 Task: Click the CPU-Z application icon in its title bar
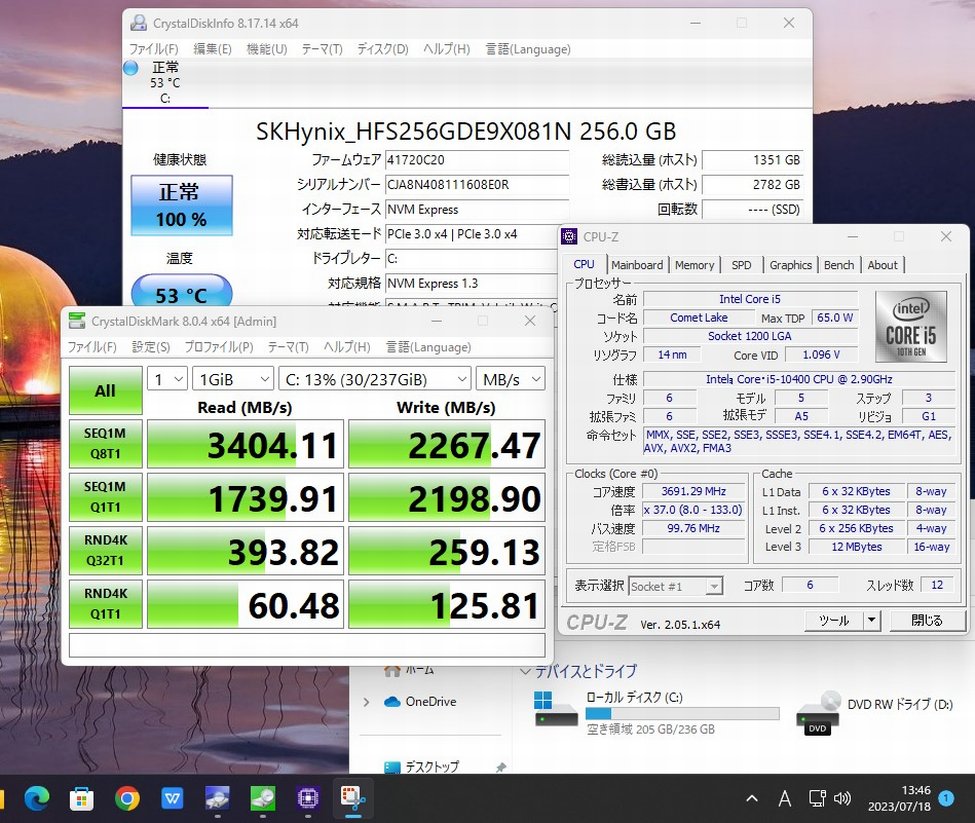tap(569, 237)
